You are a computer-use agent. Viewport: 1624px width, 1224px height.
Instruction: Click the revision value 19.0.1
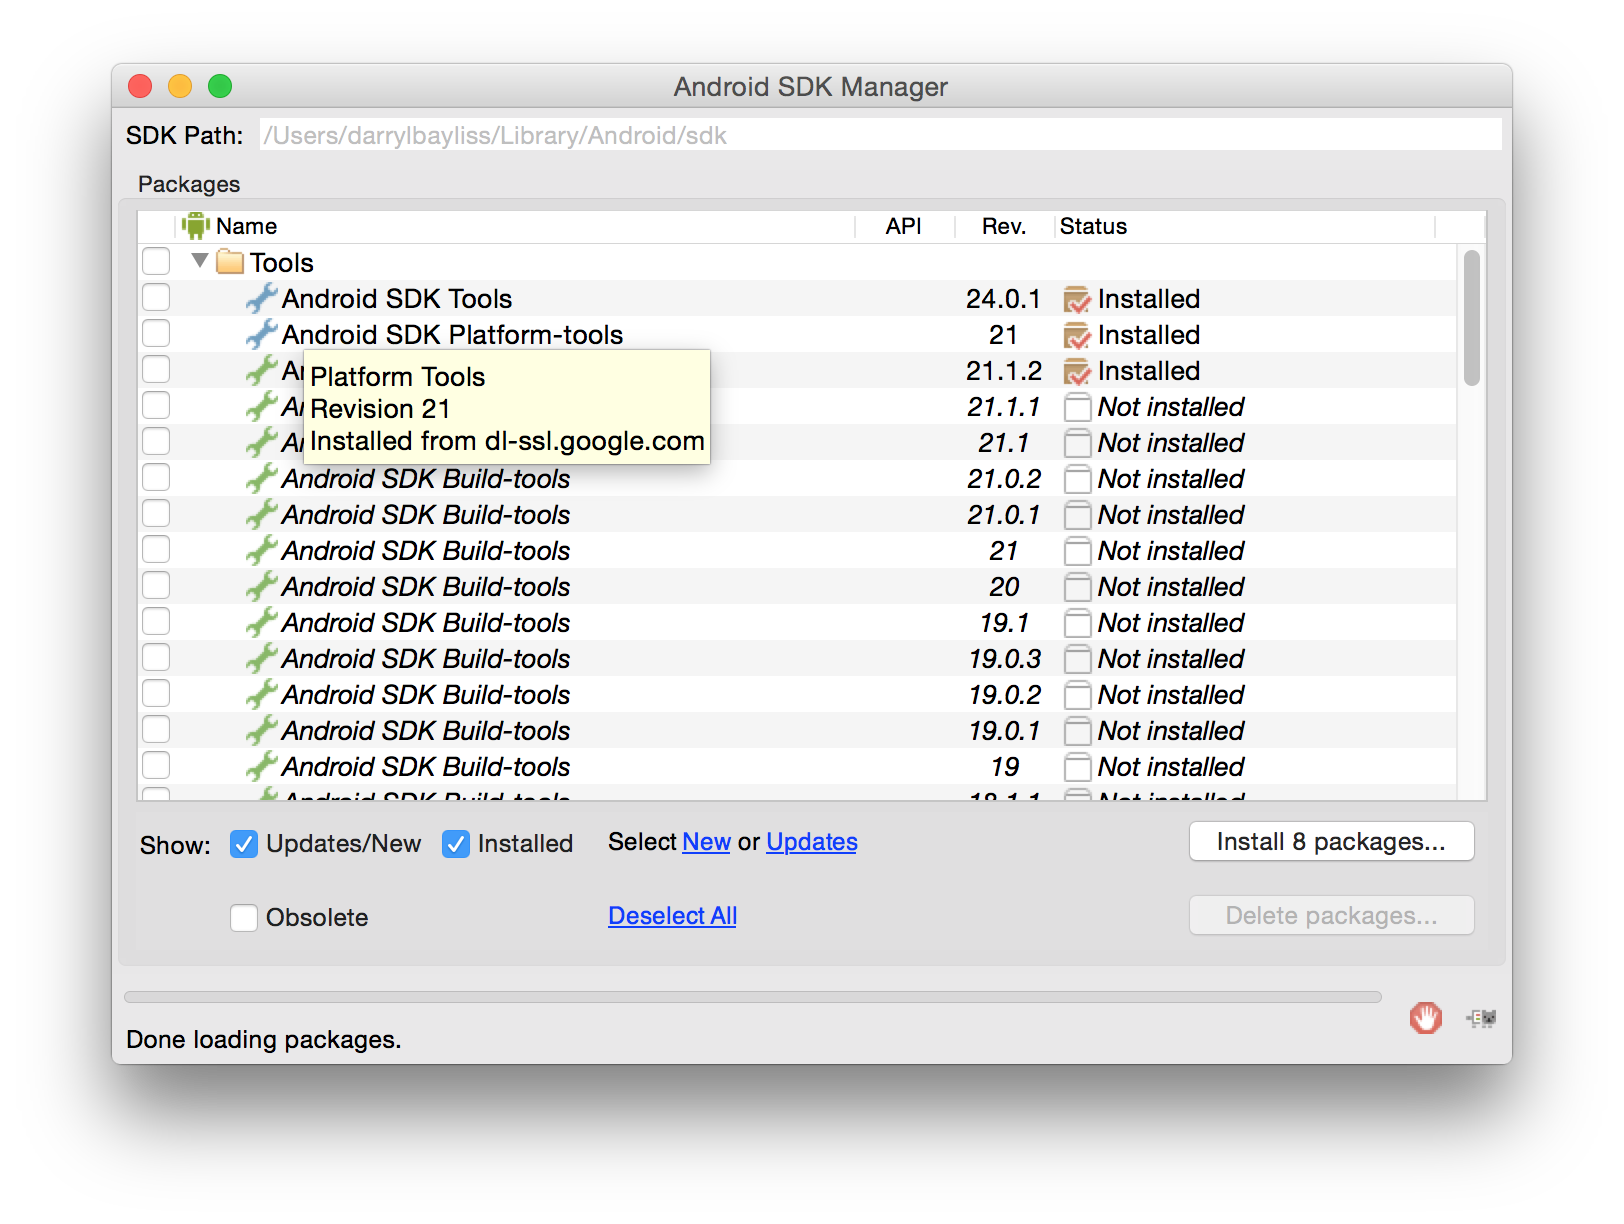pos(1004,731)
